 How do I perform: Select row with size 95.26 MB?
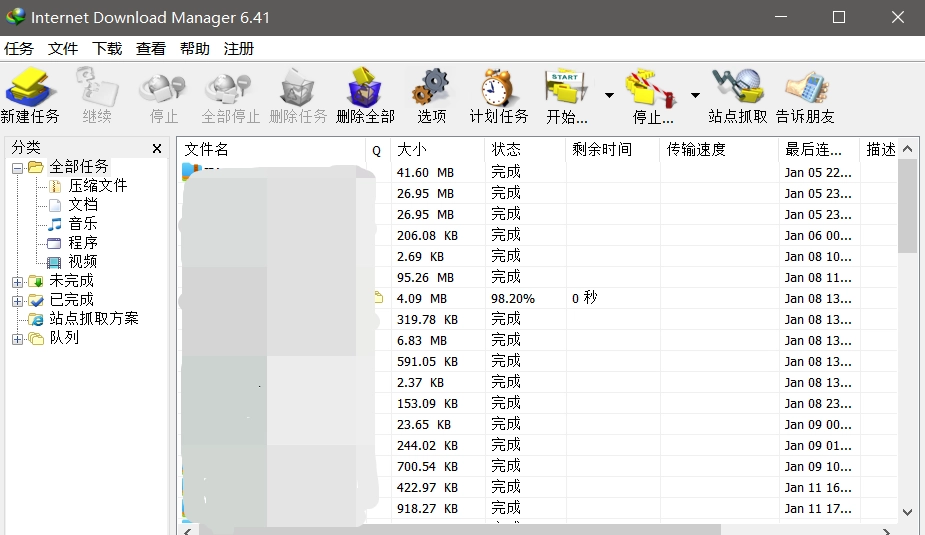[537, 277]
